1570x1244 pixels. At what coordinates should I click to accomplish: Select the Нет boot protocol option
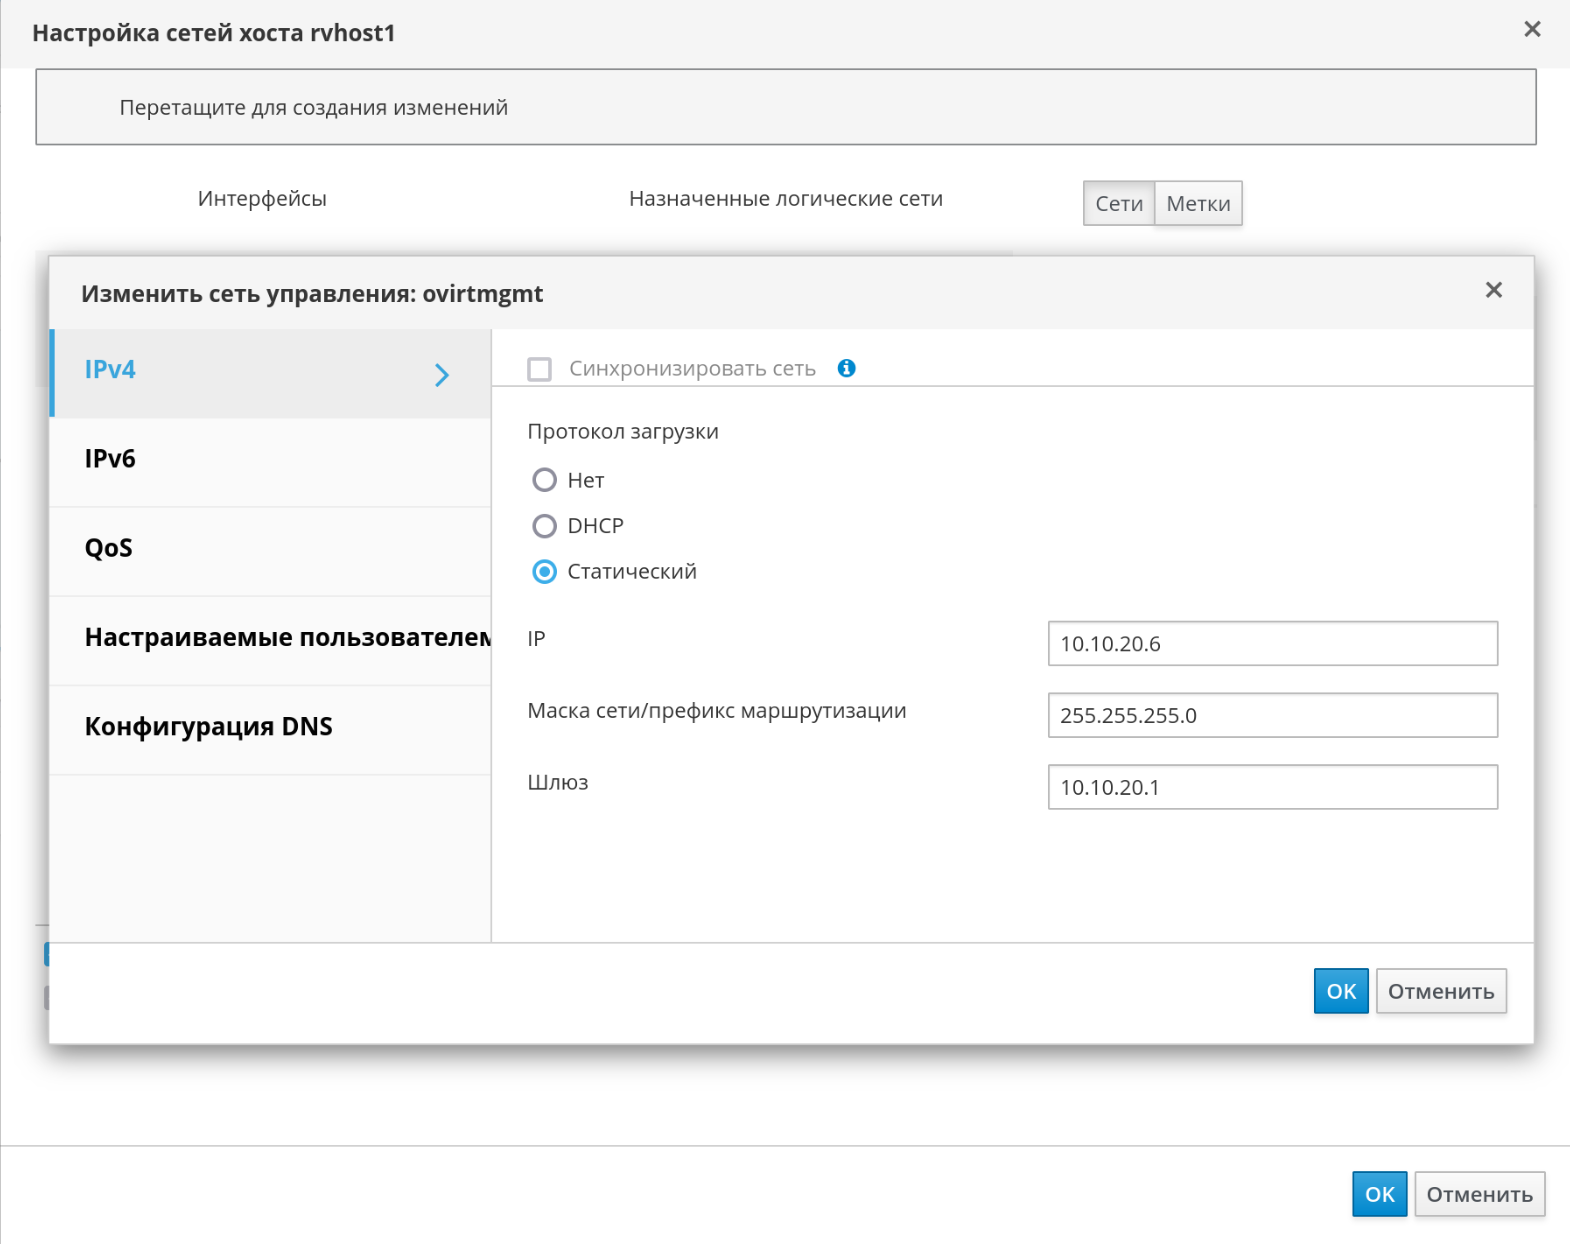click(544, 480)
